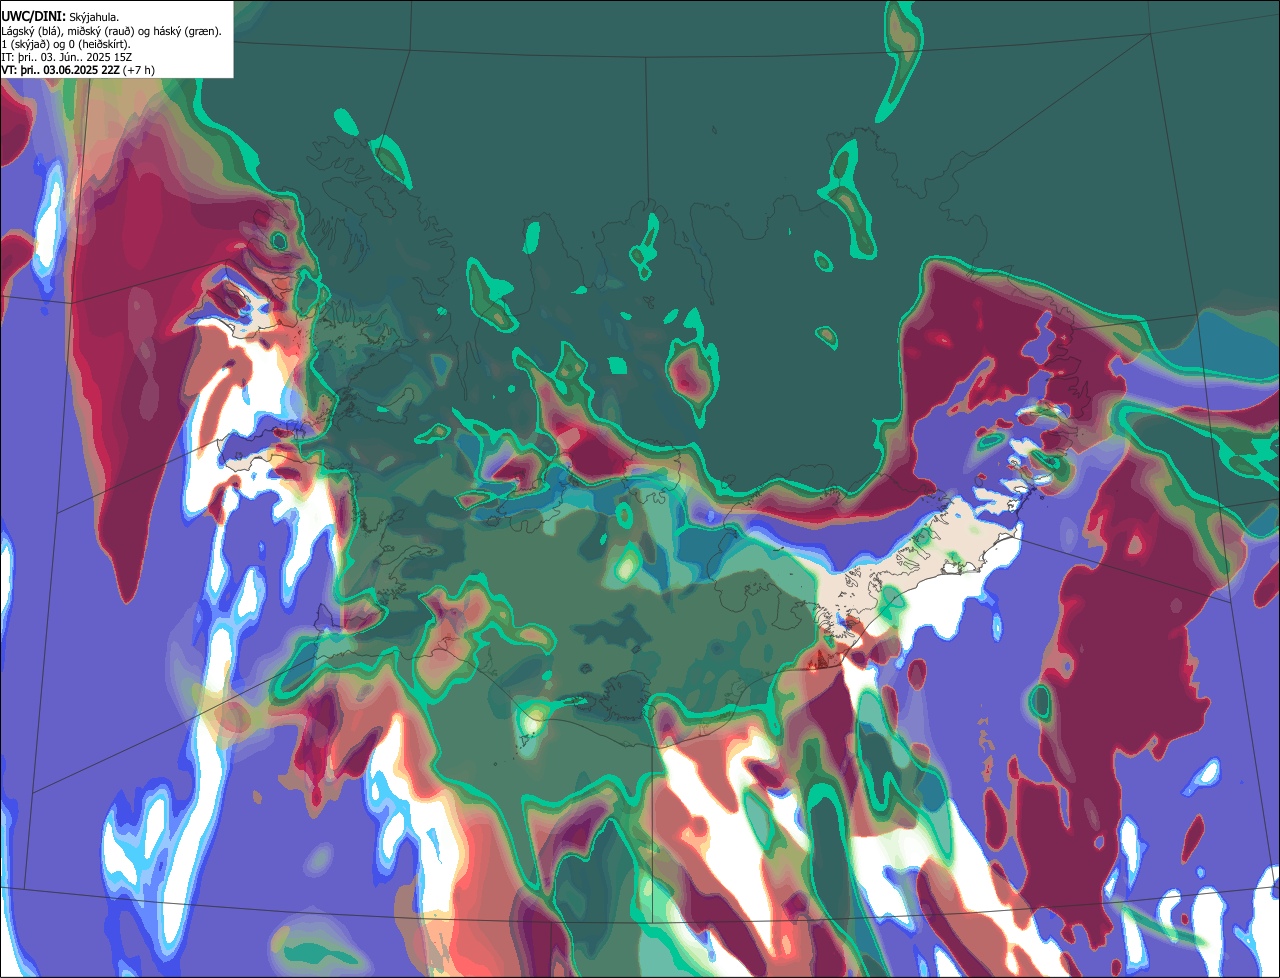Click the 'UWC/DINI: Skýjahula.' title line

coord(60,17)
